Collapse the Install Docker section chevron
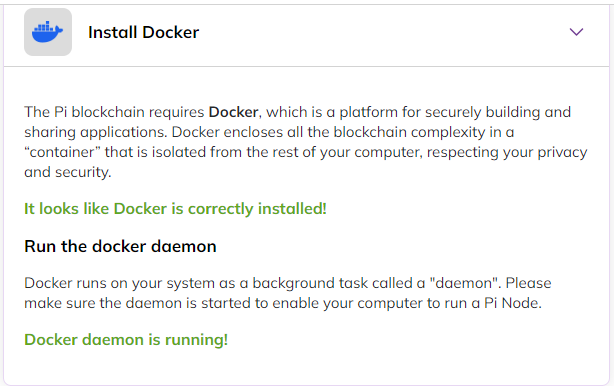 point(576,32)
